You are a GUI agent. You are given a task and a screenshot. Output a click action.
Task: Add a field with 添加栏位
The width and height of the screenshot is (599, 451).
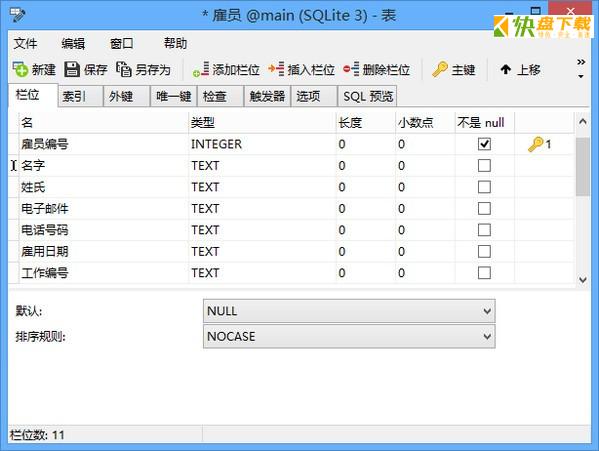pyautogui.click(x=226, y=70)
